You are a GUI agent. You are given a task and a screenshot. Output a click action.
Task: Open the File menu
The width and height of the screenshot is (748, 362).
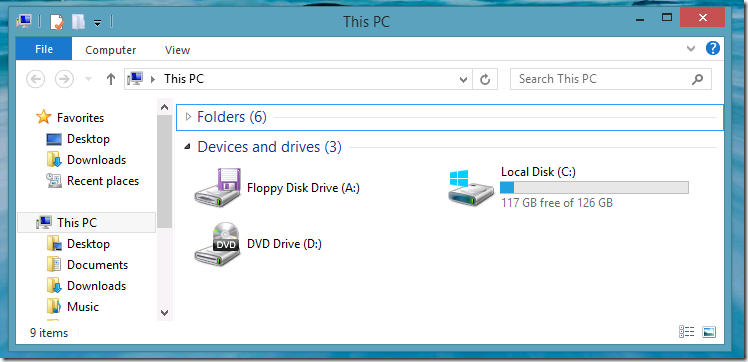click(44, 49)
